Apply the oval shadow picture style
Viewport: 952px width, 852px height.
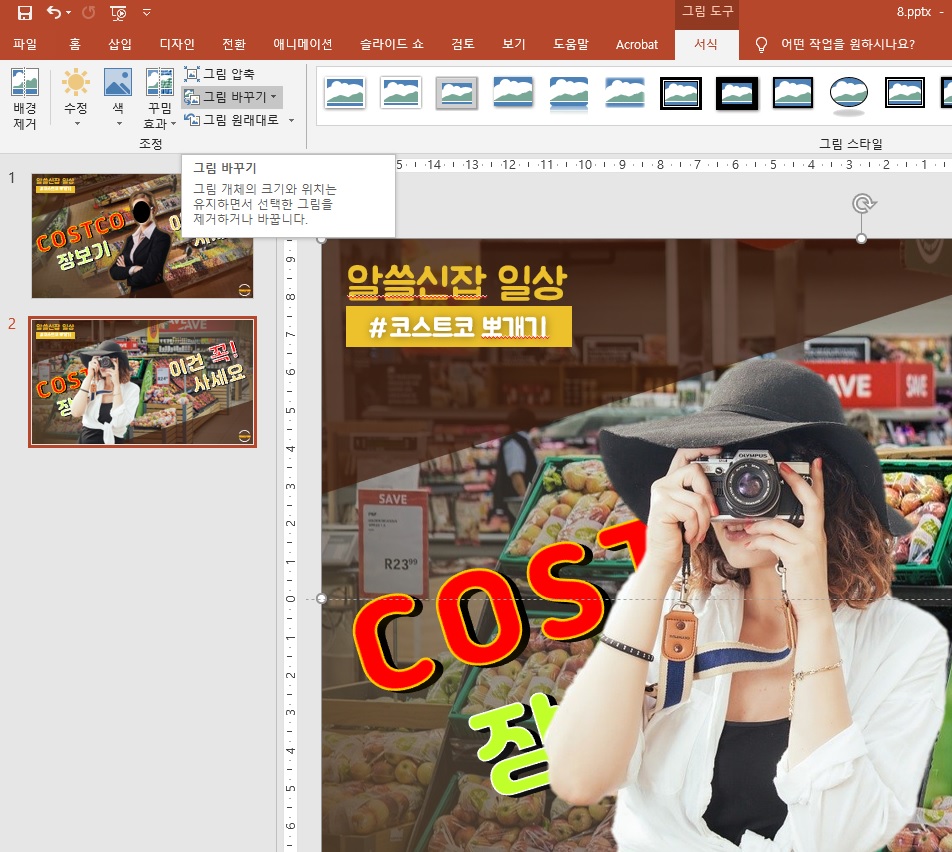849,94
